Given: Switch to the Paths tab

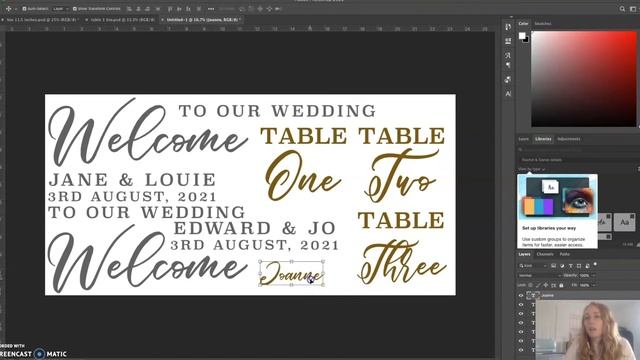Looking at the screenshot, I should [565, 254].
